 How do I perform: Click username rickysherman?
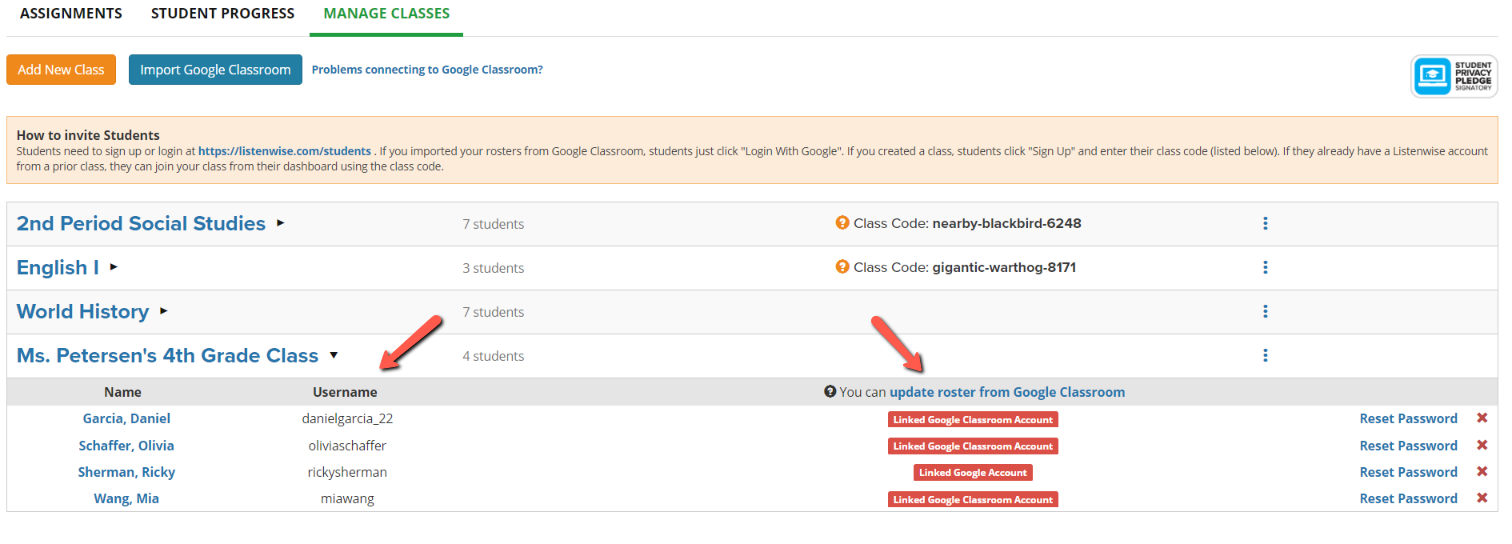pos(347,472)
